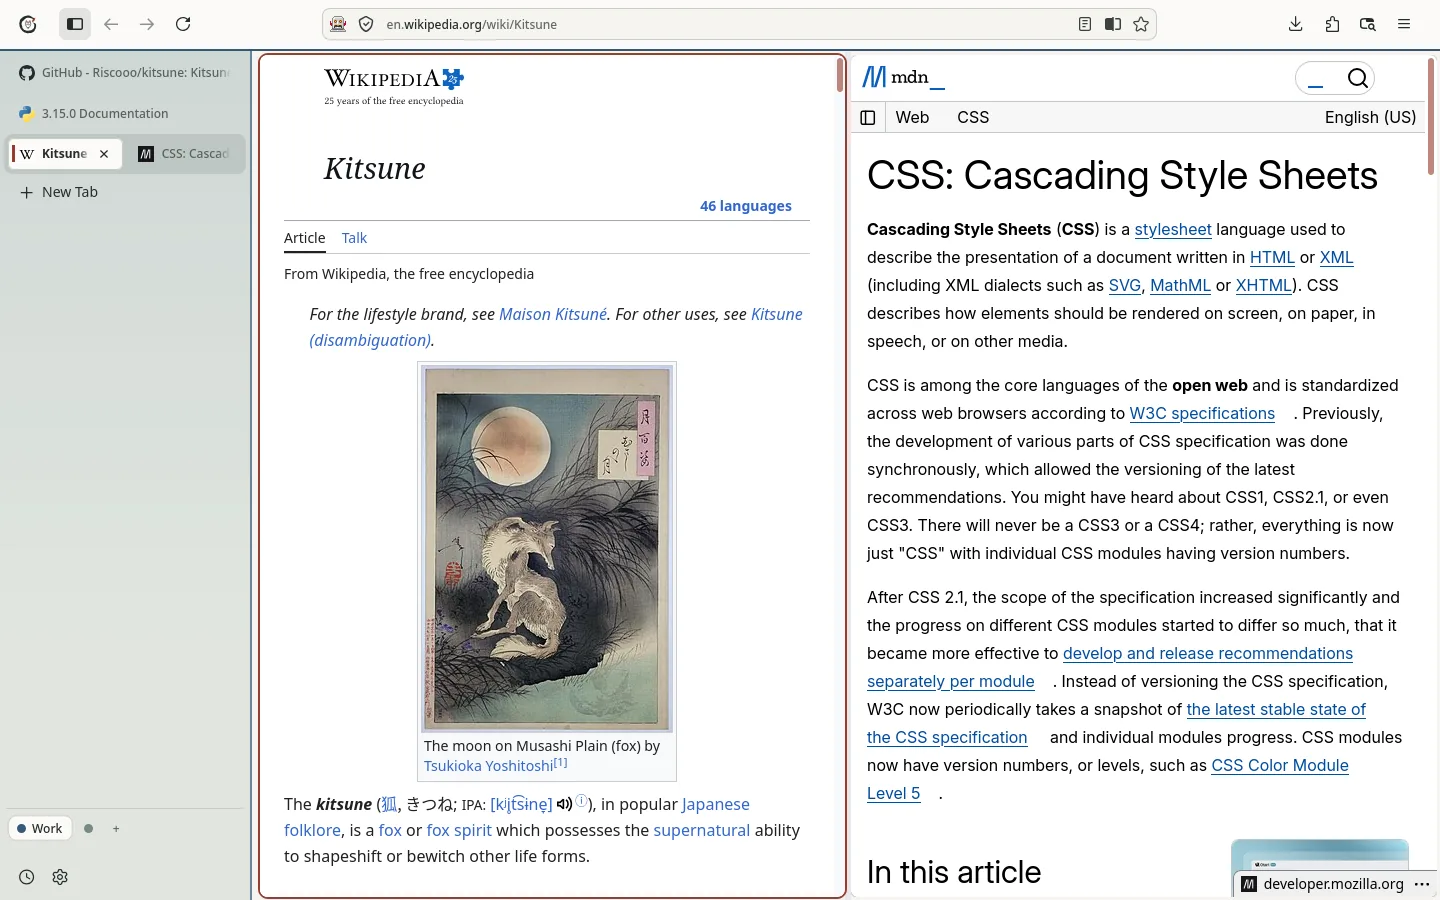Open the shield tracking protection icon
This screenshot has height=900, width=1440.
(x=366, y=24)
